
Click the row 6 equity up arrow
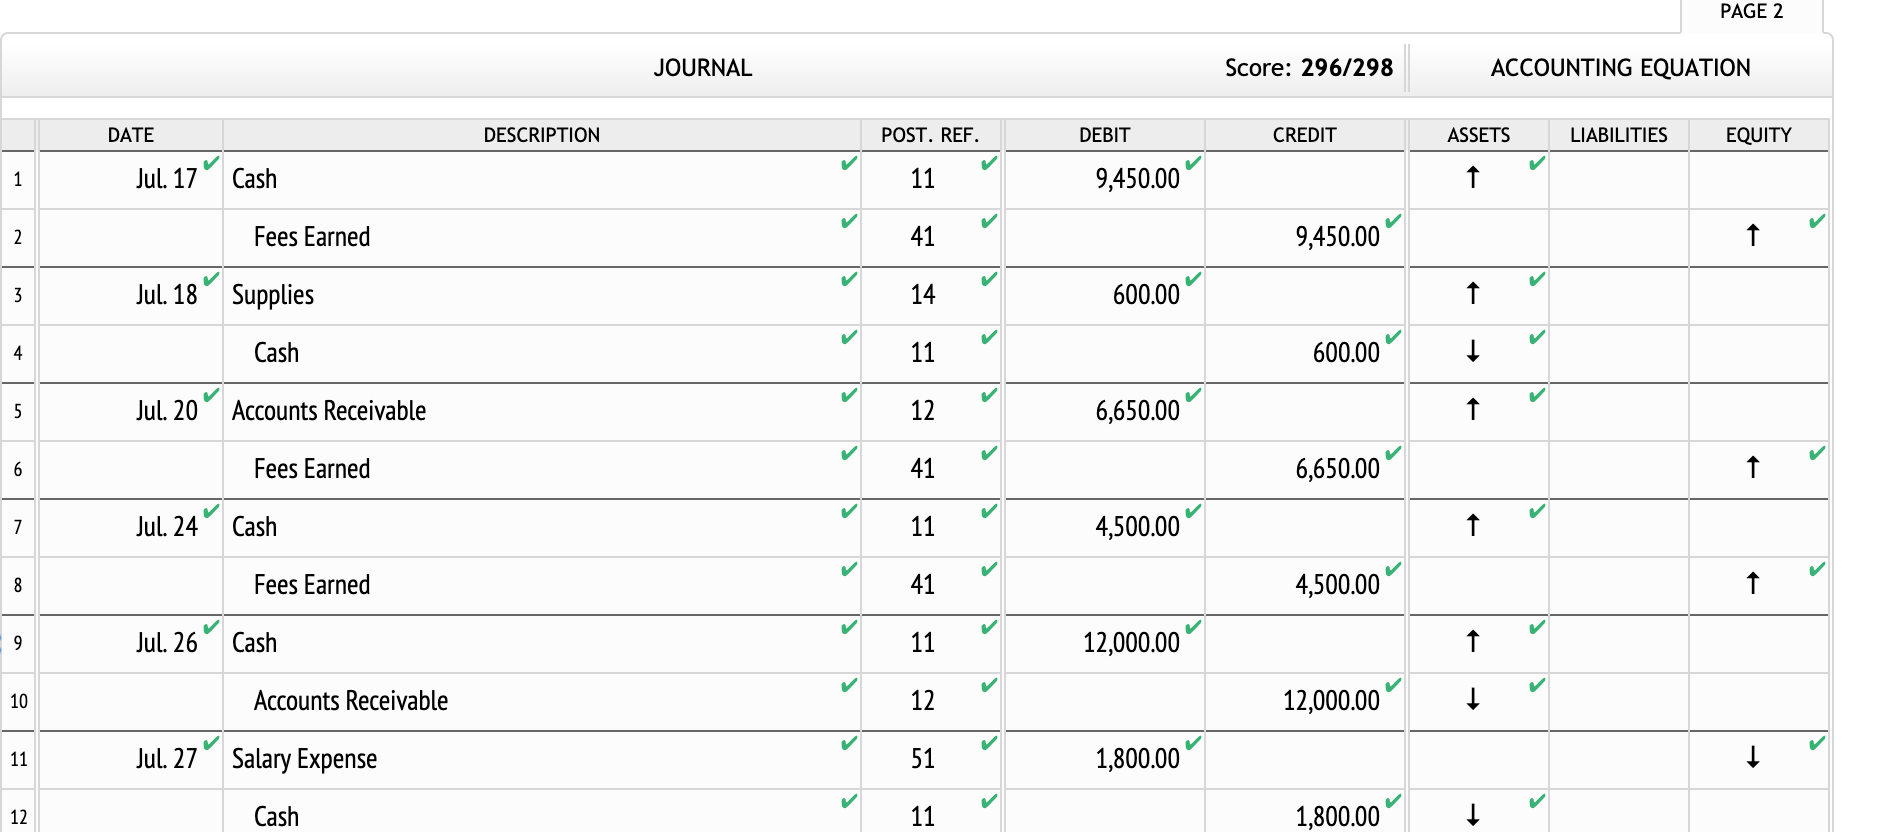pos(1752,468)
